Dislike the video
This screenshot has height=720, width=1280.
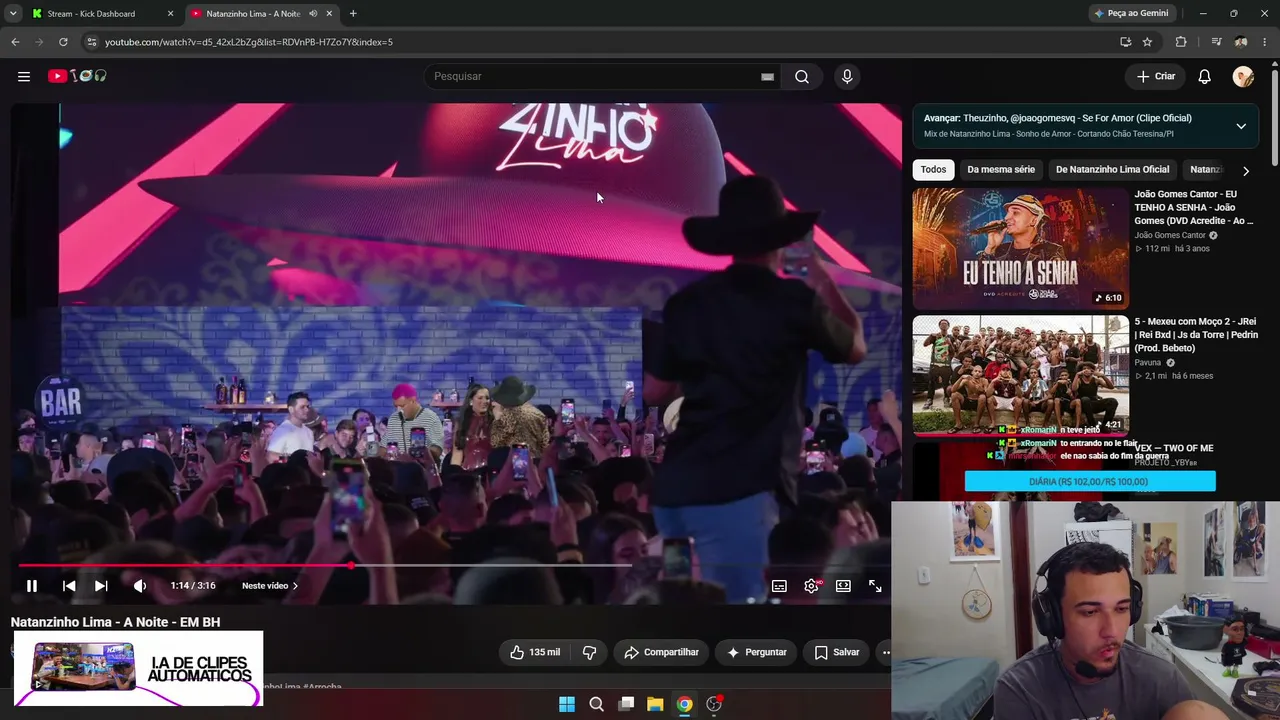point(589,652)
